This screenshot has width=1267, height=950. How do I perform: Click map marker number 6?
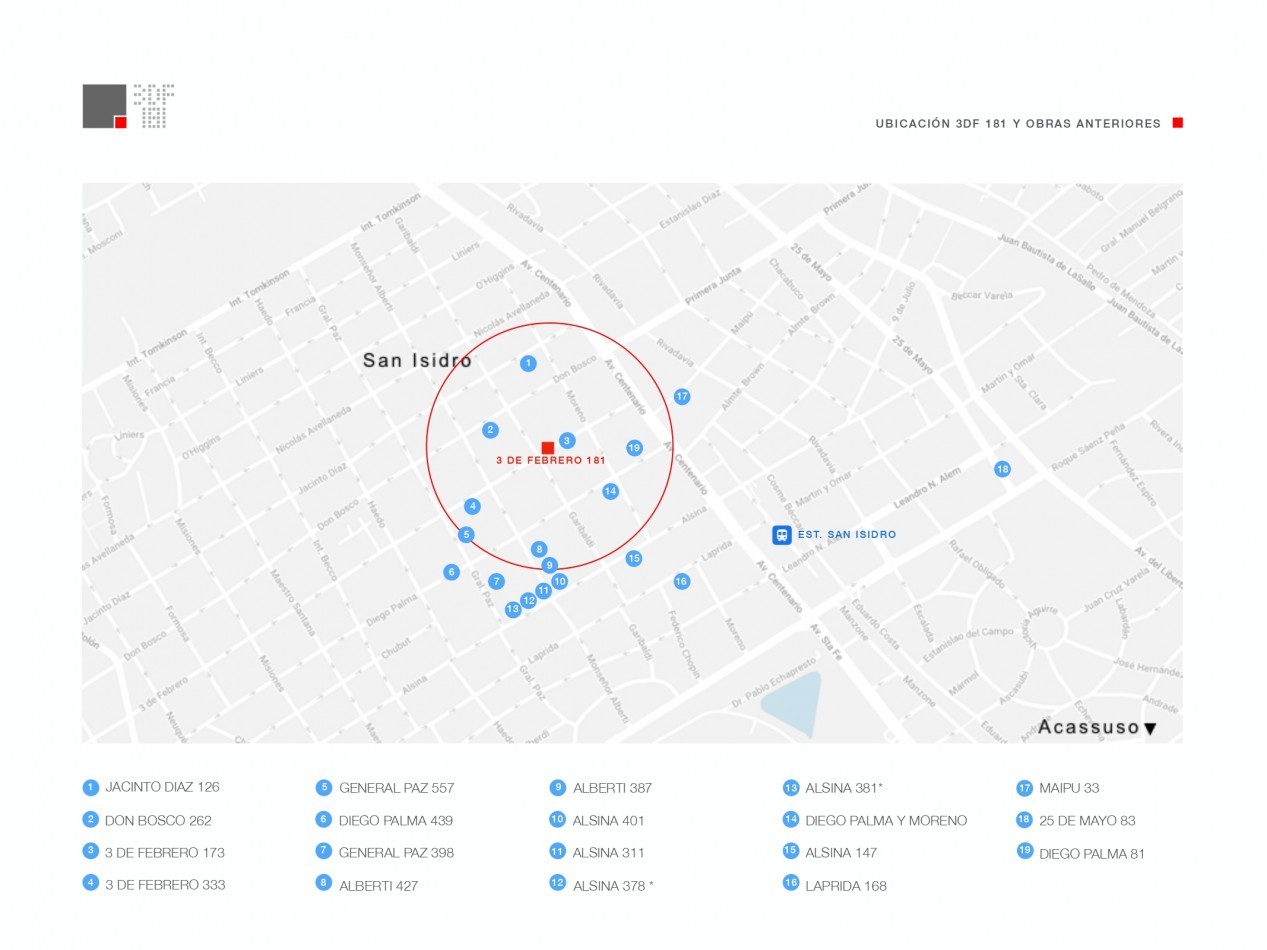(x=452, y=572)
